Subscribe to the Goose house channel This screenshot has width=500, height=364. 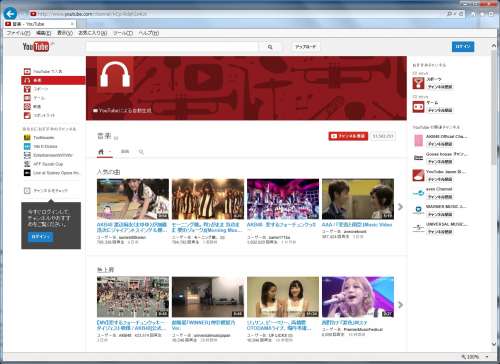[440, 162]
